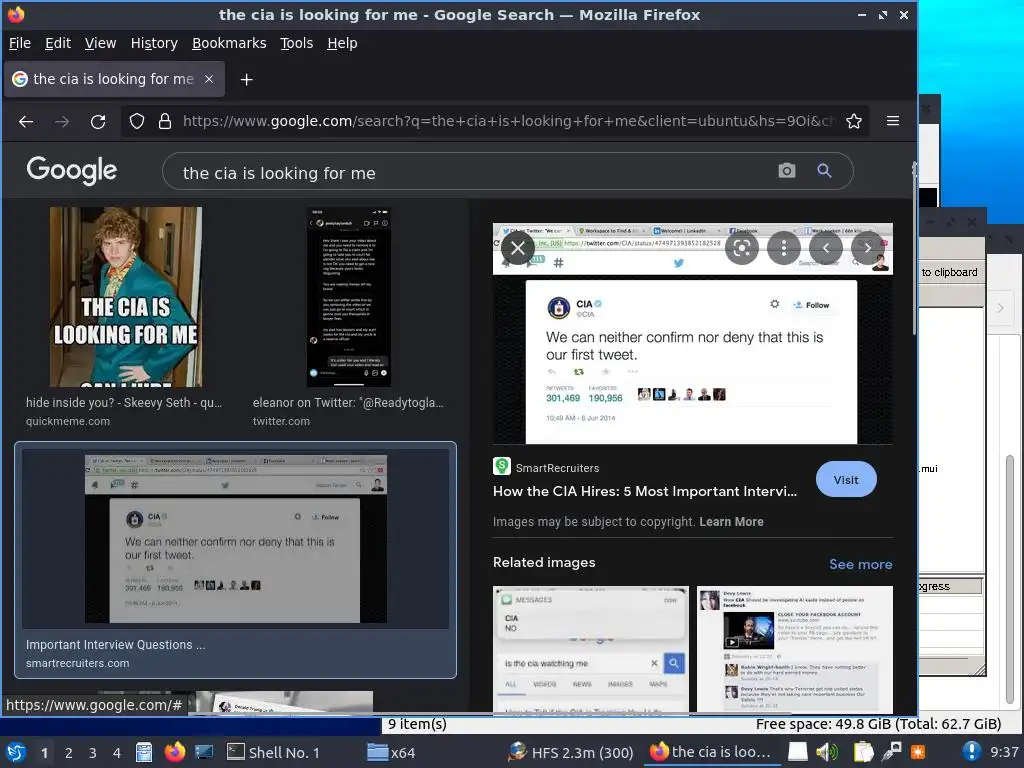The image size is (1024, 768).
Task: Open the Edit menu
Action: point(57,43)
